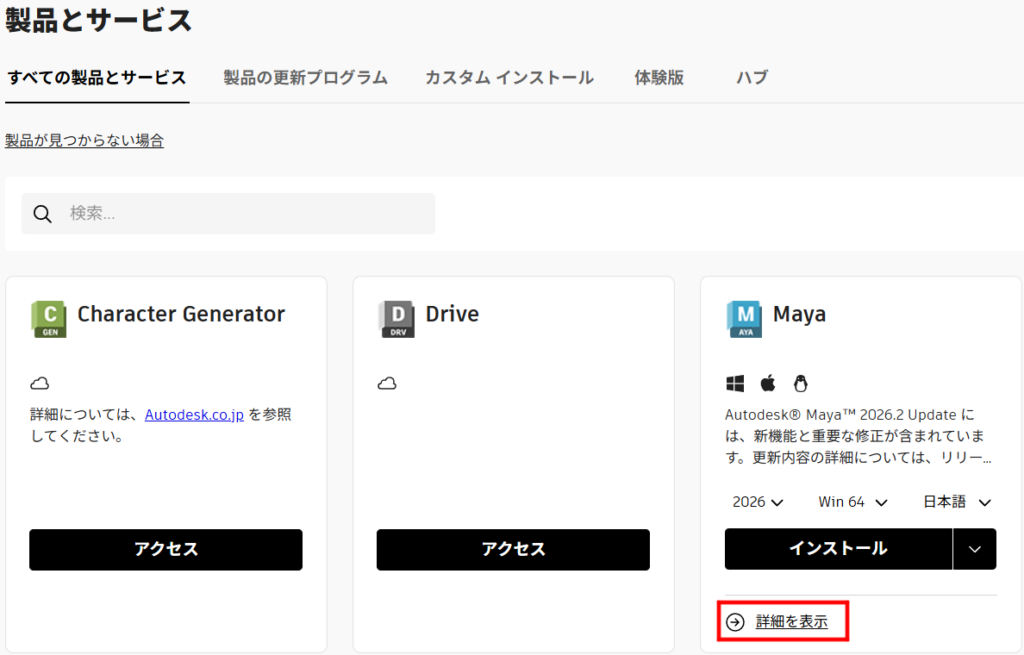Click the Maya product icon
This screenshot has height=655, width=1024.
click(x=744, y=318)
